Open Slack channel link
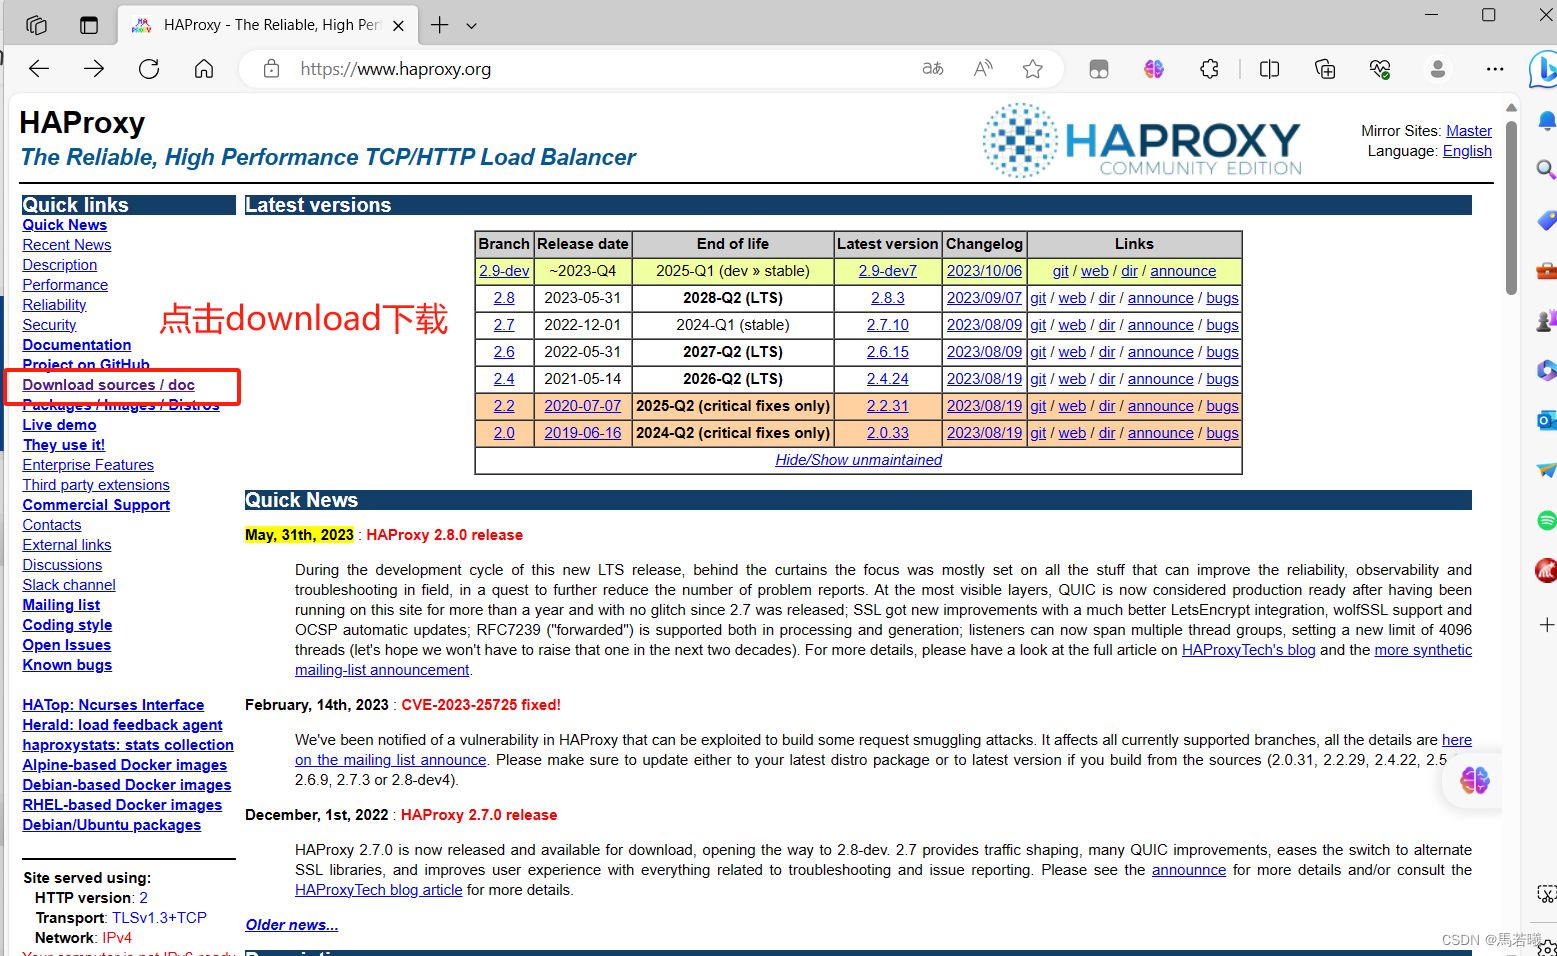 [69, 585]
